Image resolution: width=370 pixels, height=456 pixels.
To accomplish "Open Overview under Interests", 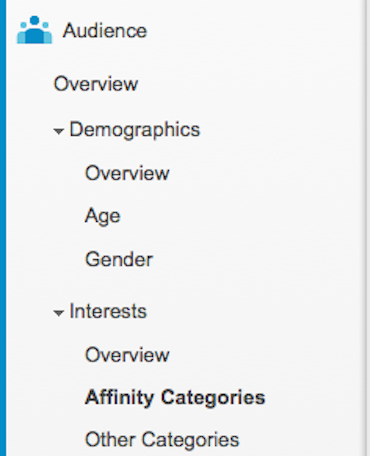I will click(x=127, y=354).
